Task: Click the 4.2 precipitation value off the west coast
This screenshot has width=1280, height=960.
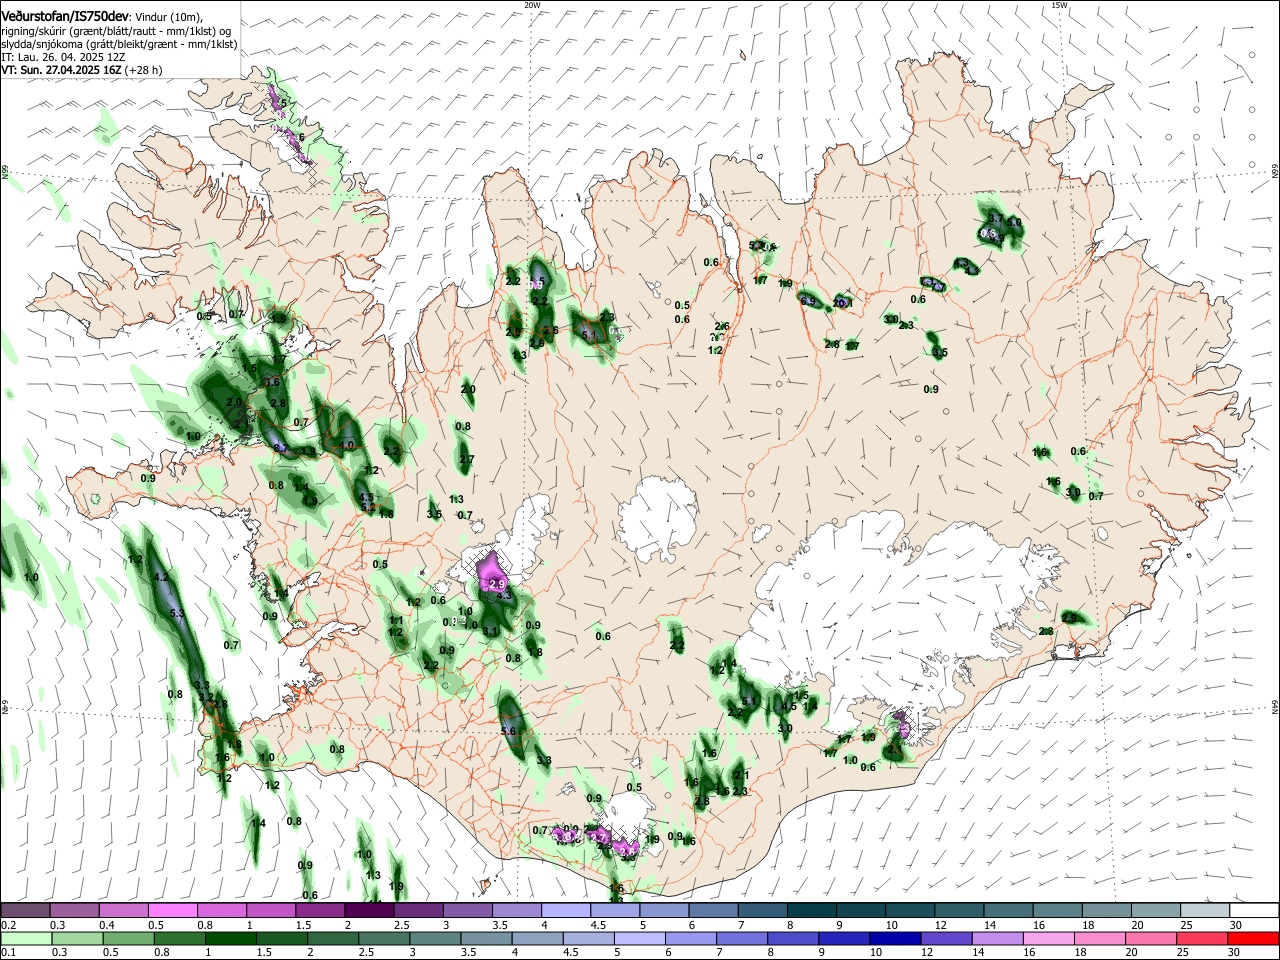Action: point(161,578)
